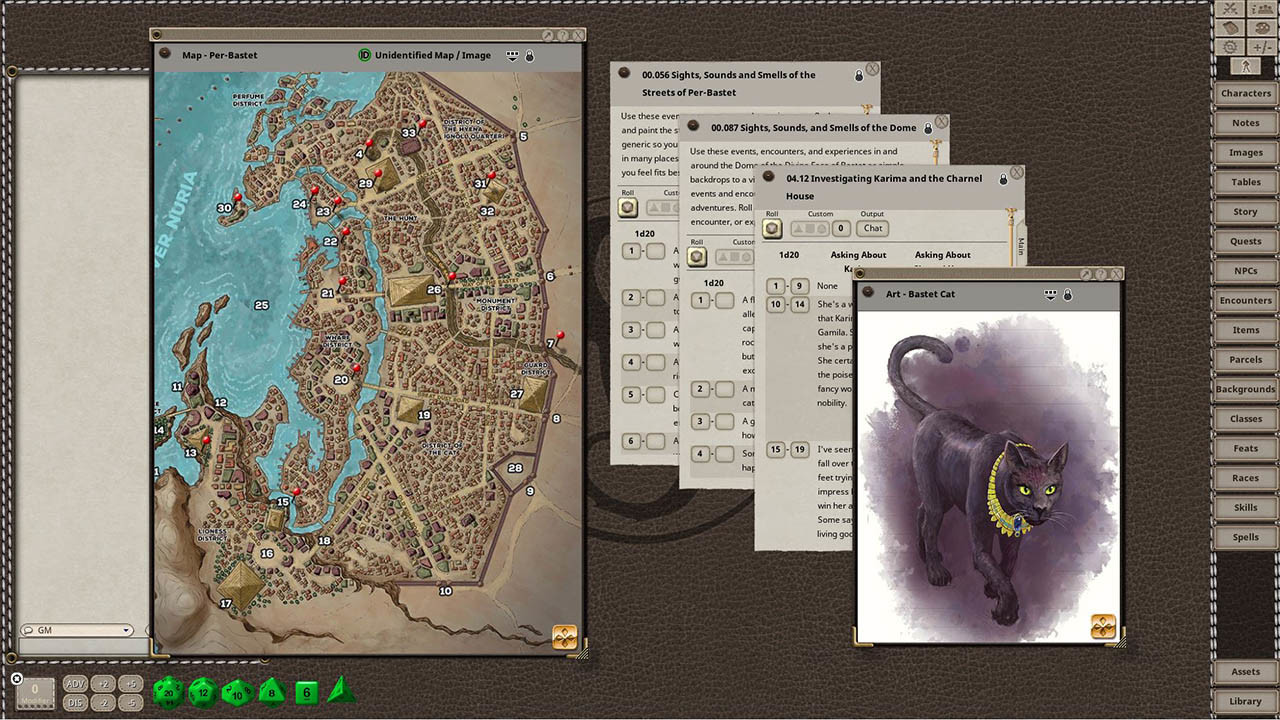Screen dimensions: 1280x720
Task: Click the up-arrow icon in the top-right toolbar
Action: pyautogui.click(x=1246, y=67)
